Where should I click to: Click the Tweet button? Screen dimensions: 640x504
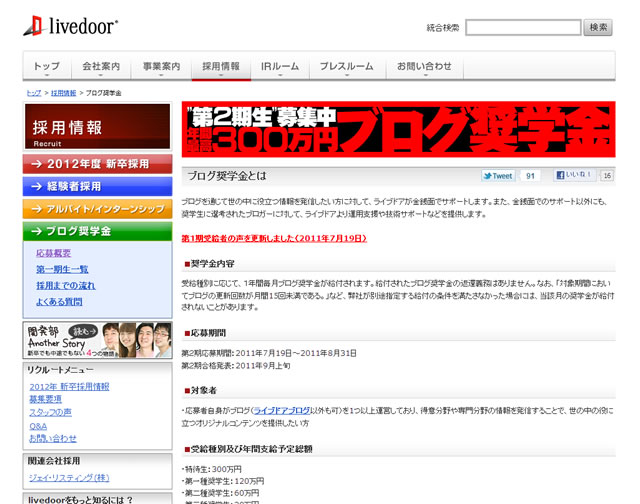(x=498, y=176)
